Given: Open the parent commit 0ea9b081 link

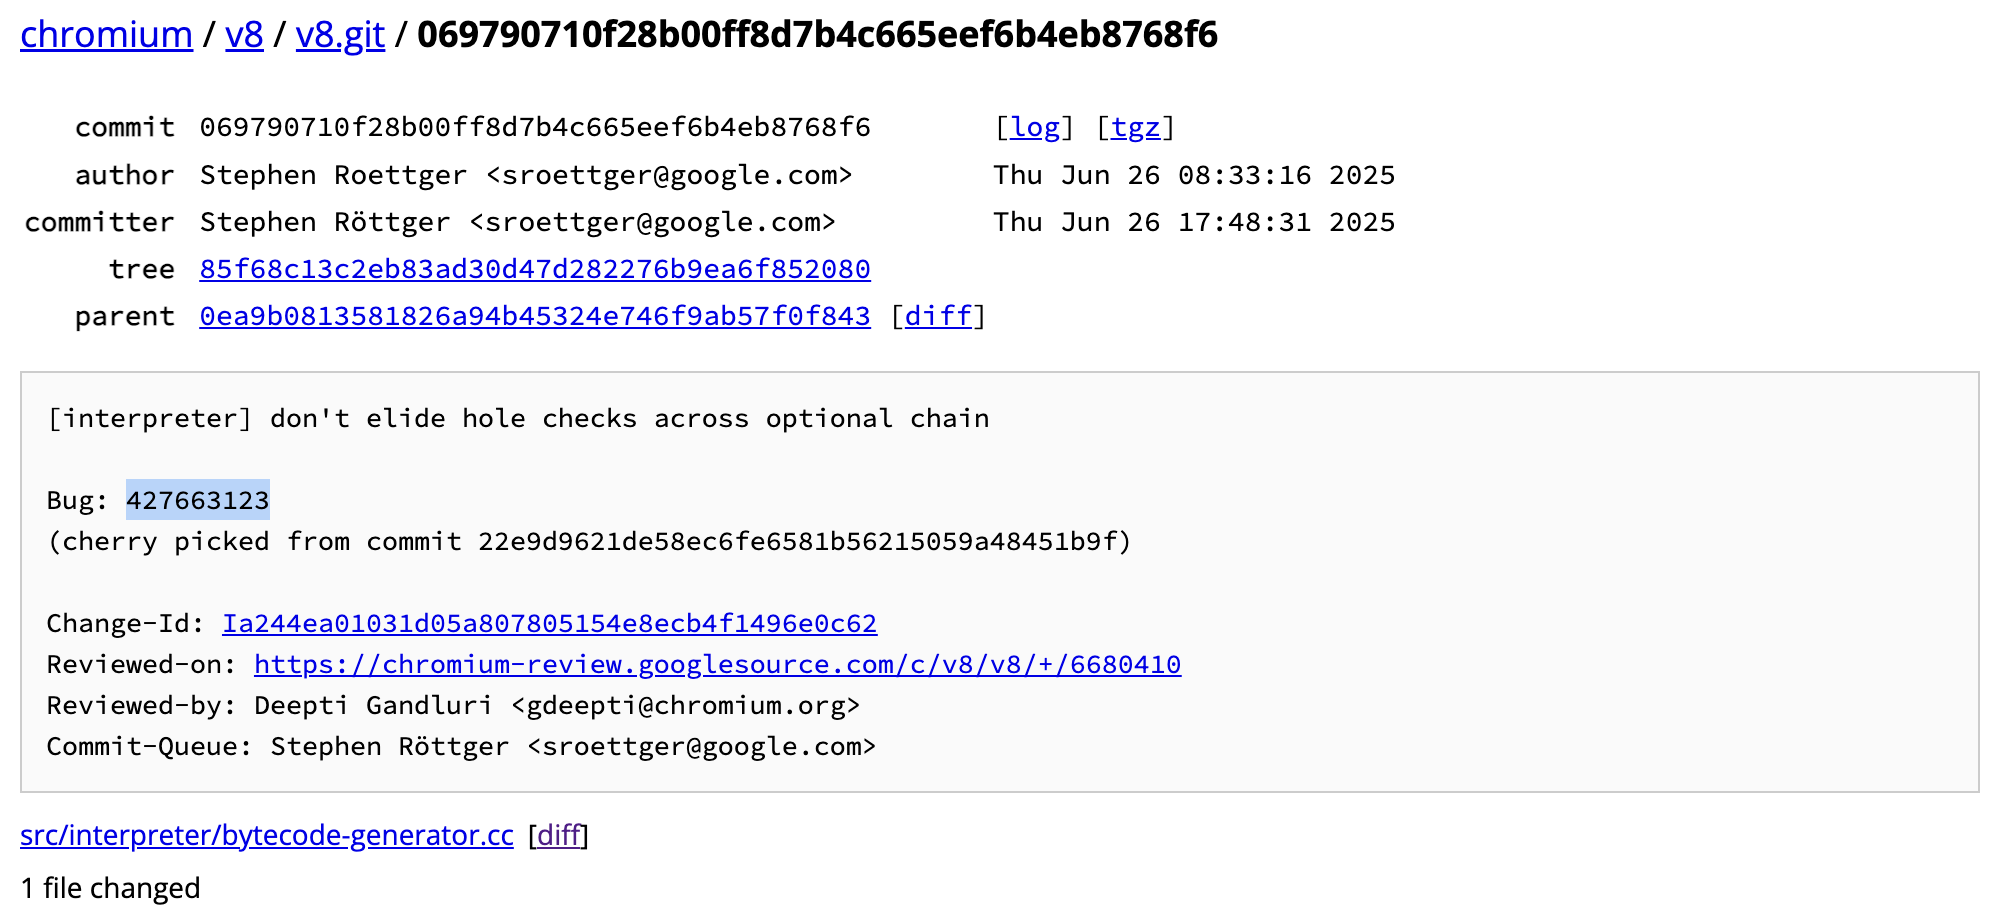Looking at the screenshot, I should 535,316.
